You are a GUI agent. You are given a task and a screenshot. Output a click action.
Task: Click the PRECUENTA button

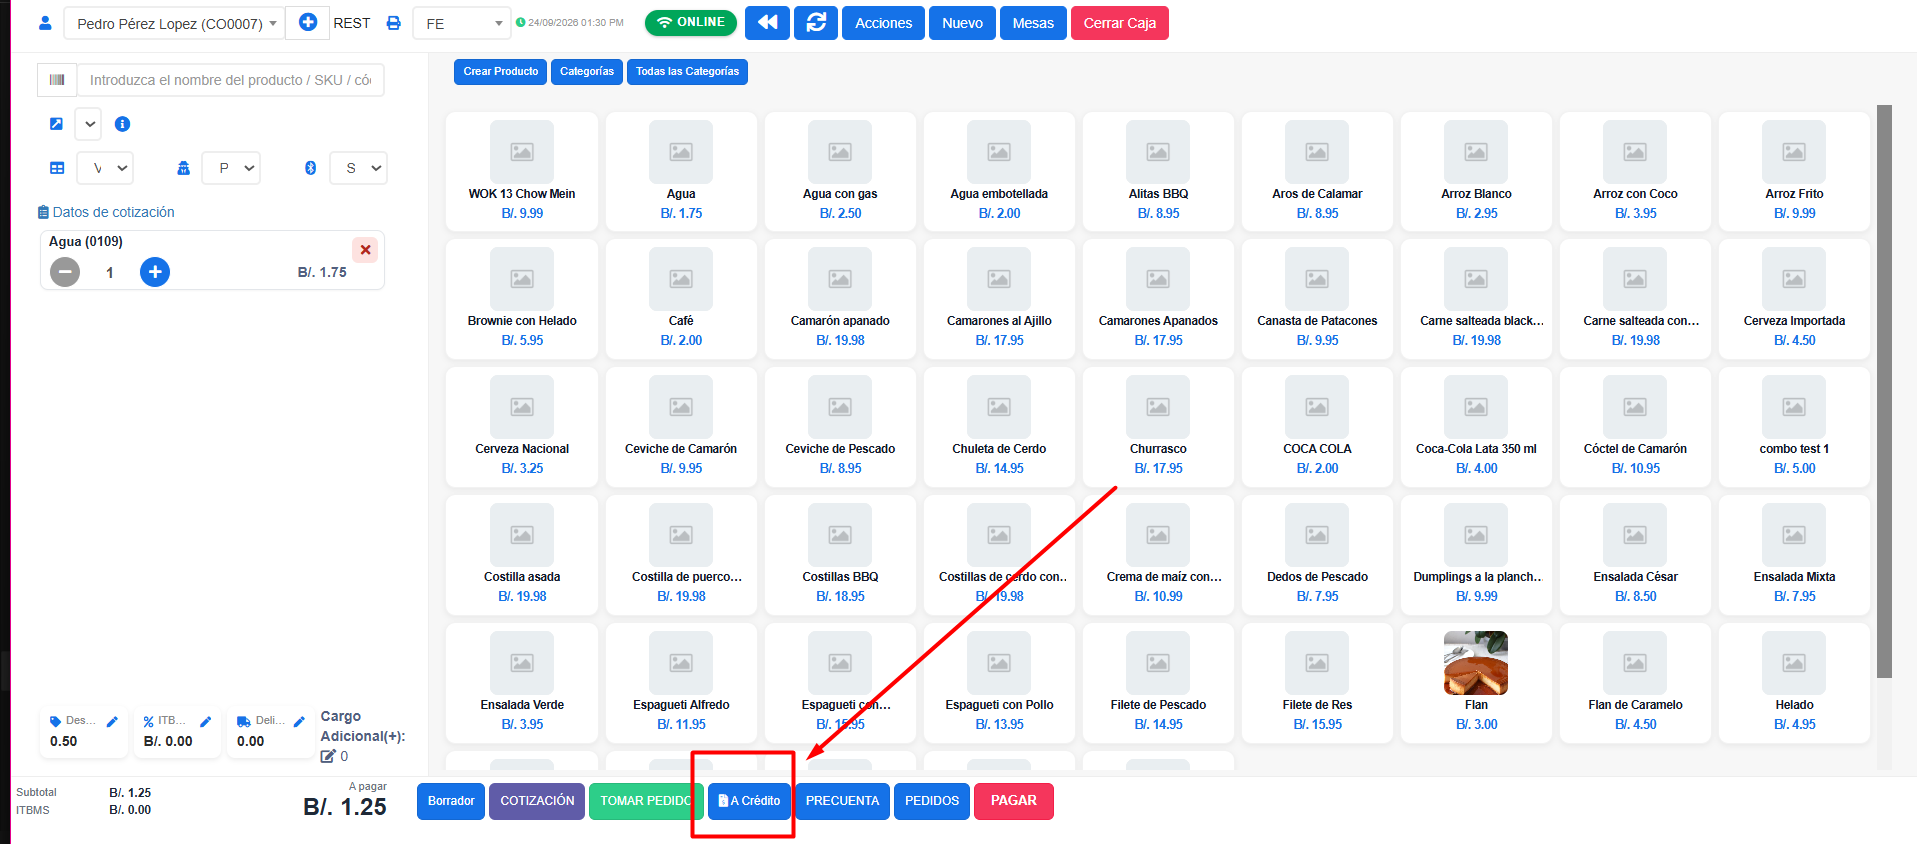click(842, 801)
